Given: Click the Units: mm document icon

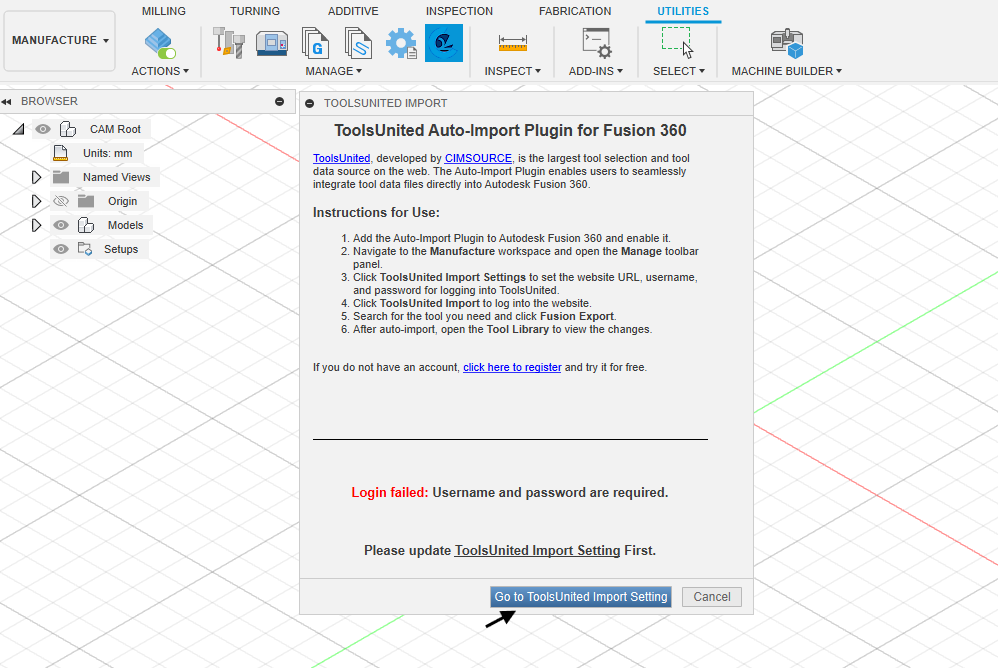Looking at the screenshot, I should [x=60, y=153].
